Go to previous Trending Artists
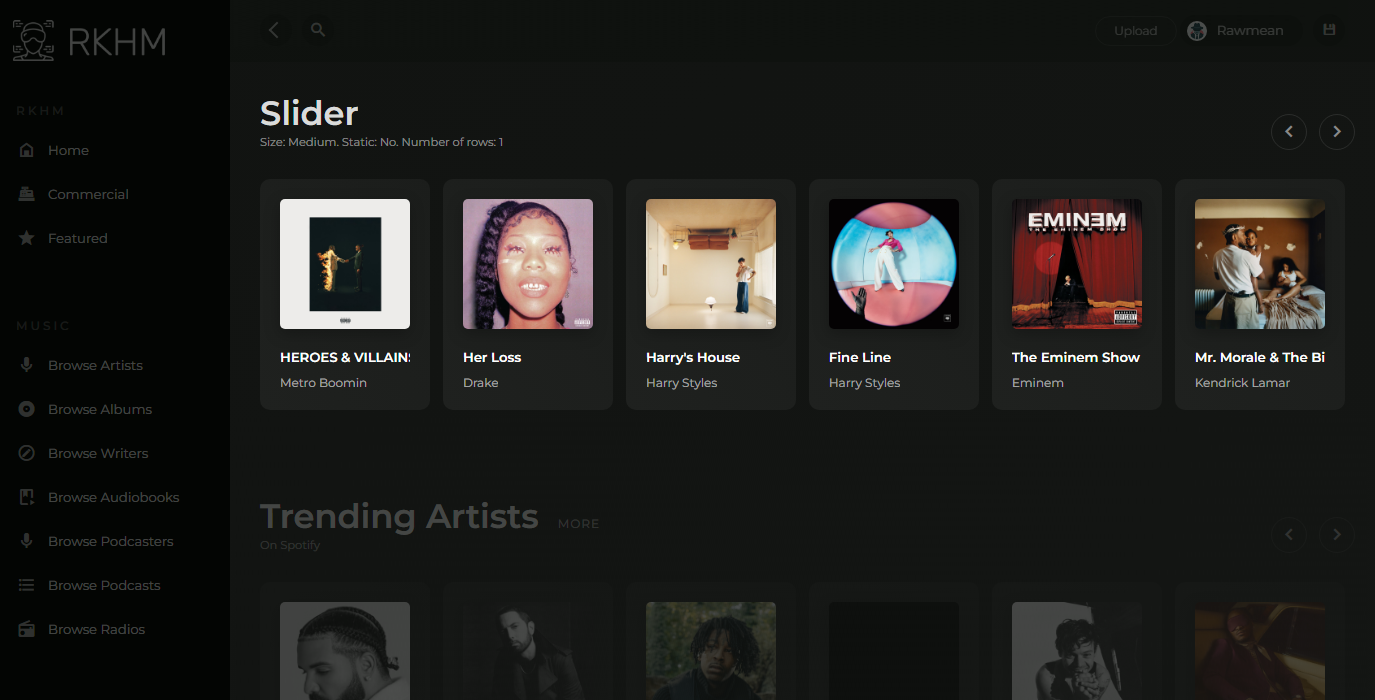 pos(1289,535)
